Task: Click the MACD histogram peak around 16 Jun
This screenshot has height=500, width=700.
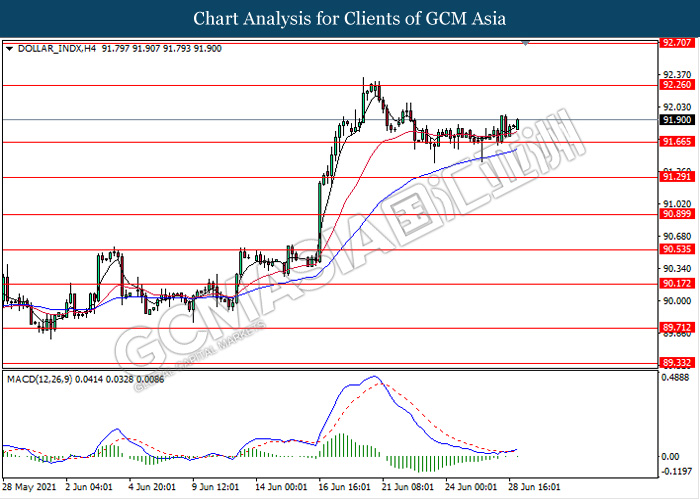Action: (342, 445)
